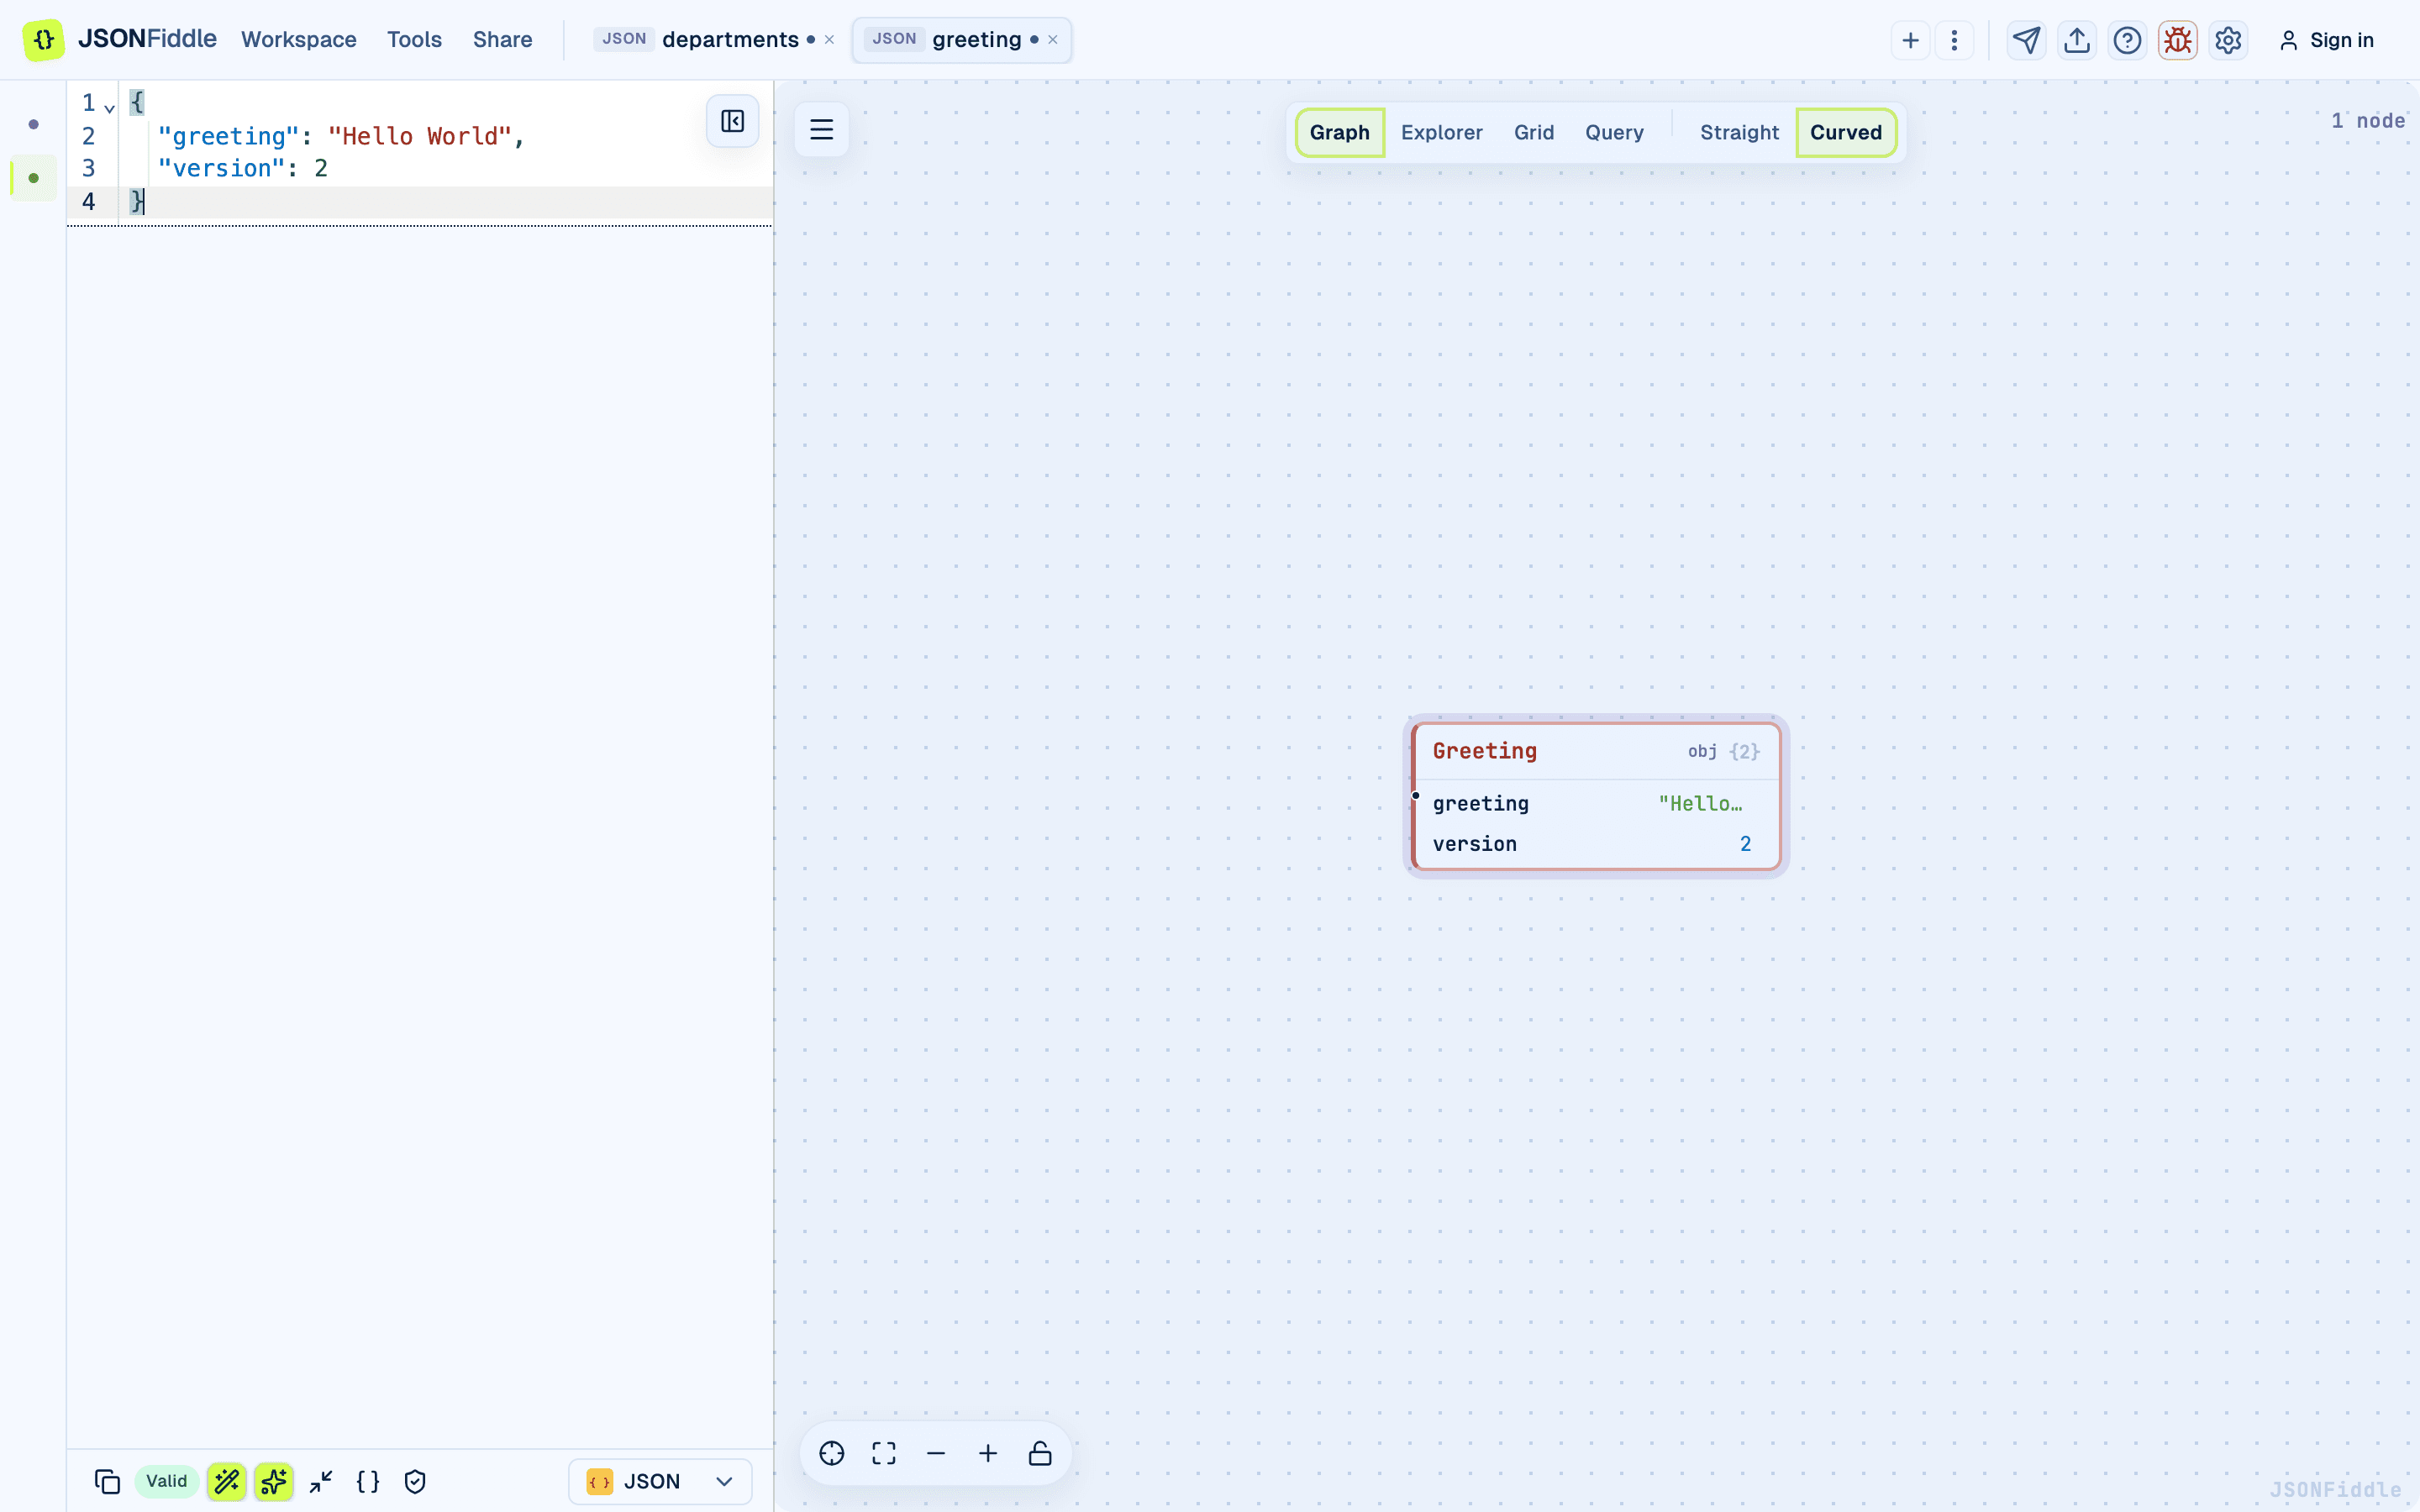The image size is (2420, 1512).
Task: Open the Share menu
Action: point(502,40)
